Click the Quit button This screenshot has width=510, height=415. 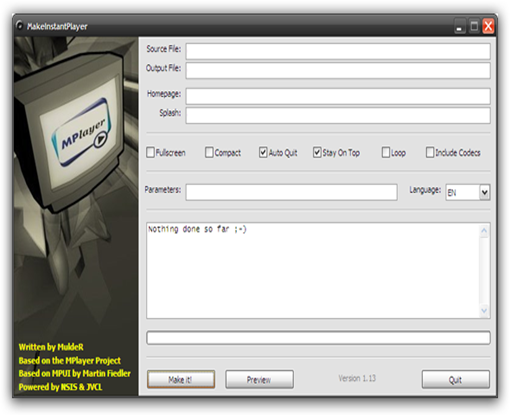pyautogui.click(x=456, y=379)
